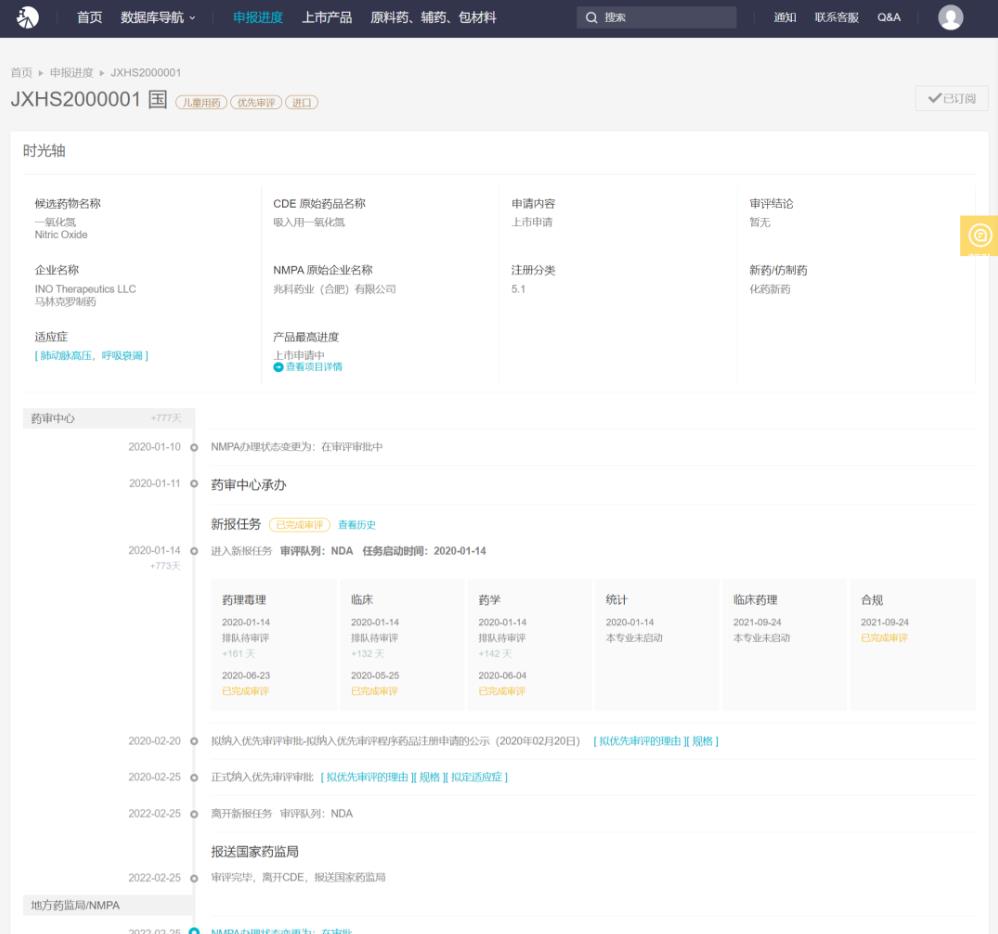Click the 2020-01-11 药审中心承办 timeline marker
The height and width of the screenshot is (934, 998).
[x=193, y=485]
